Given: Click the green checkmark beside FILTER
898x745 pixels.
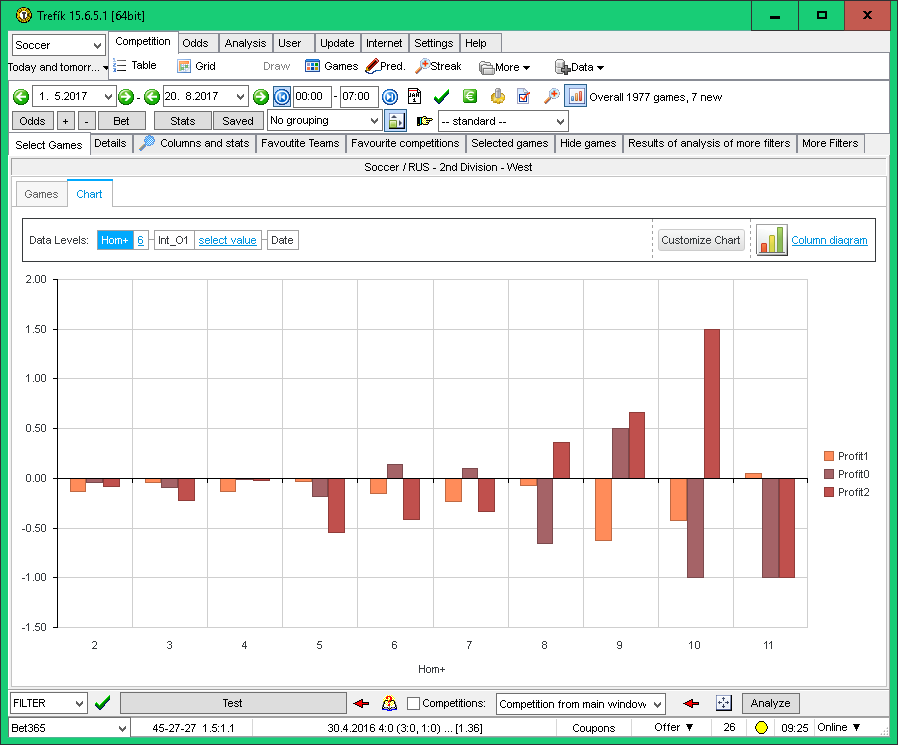Looking at the screenshot, I should pos(102,703).
